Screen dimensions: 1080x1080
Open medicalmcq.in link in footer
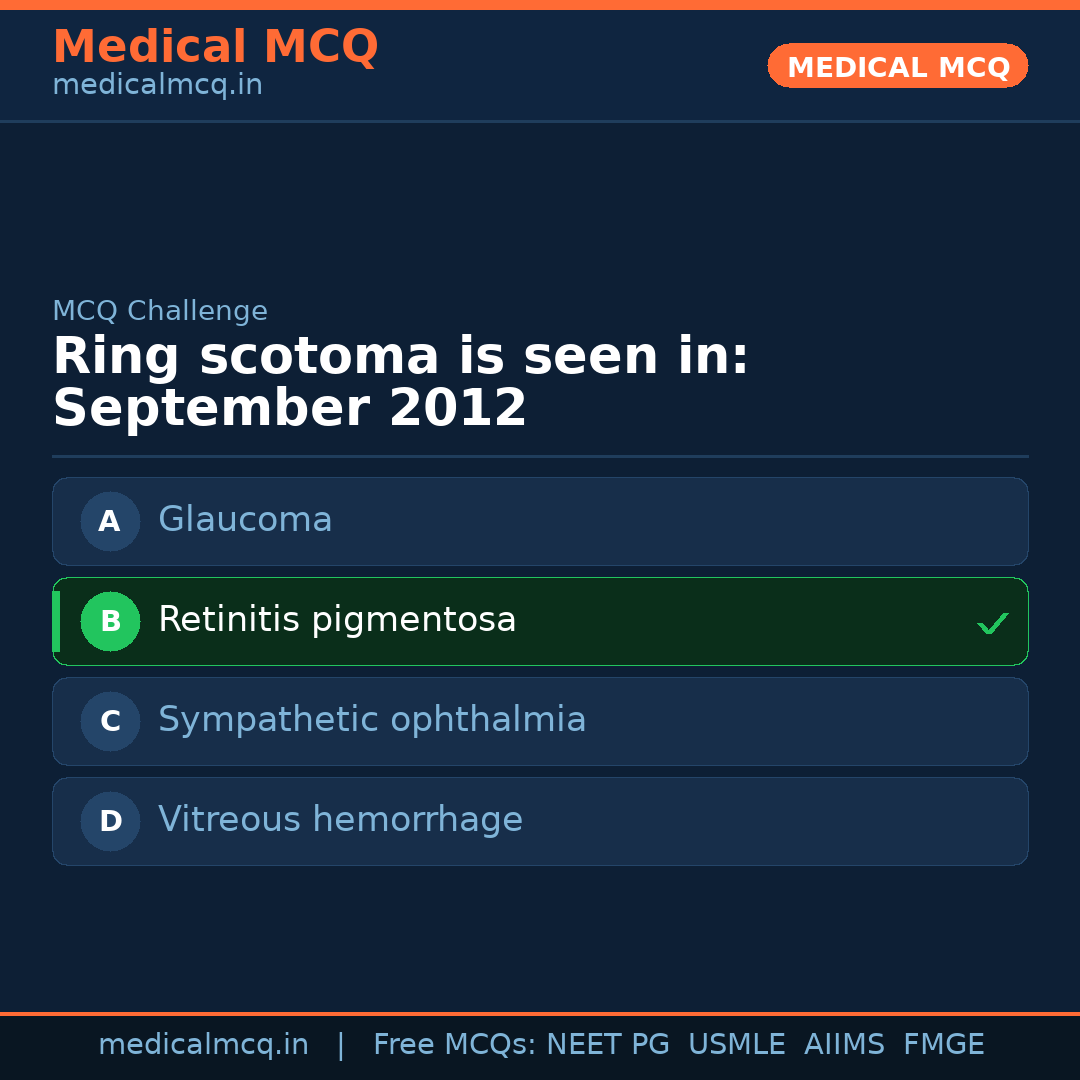pyautogui.click(x=203, y=1045)
